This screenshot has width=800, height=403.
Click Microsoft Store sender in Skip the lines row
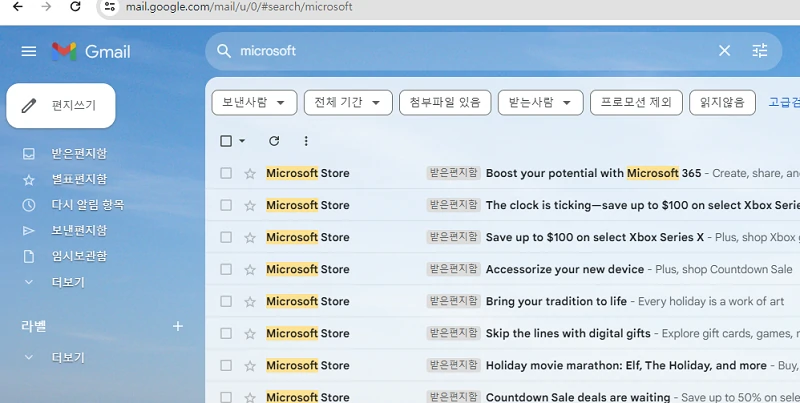pyautogui.click(x=308, y=334)
